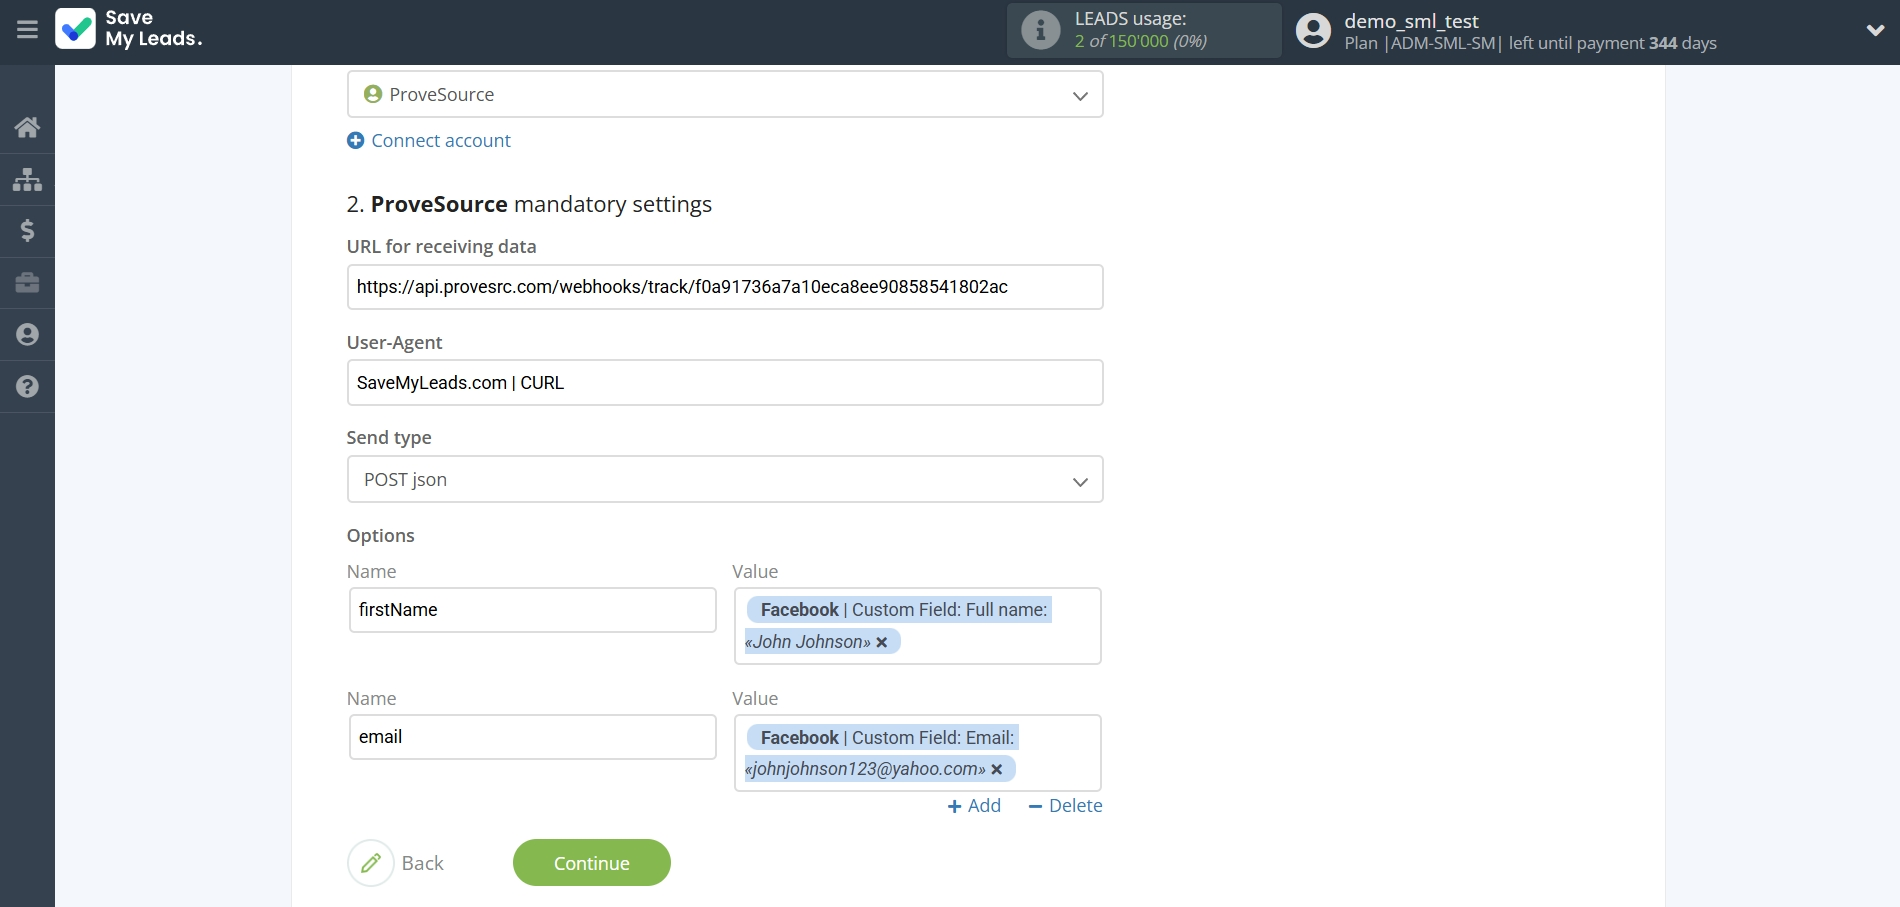The height and width of the screenshot is (907, 1900).
Task: Open Help via the question mark icon
Action: (x=27, y=387)
